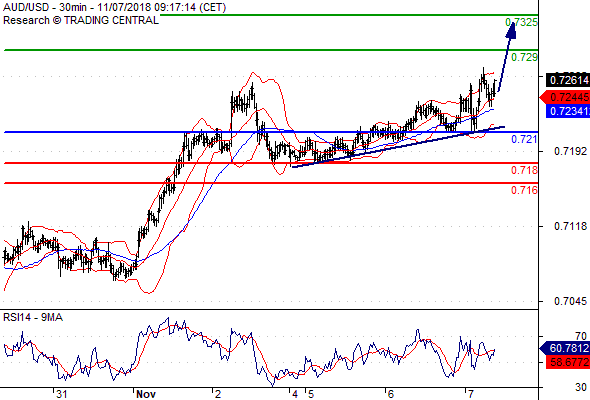Click the Research © TRADING CENTRAL credit
Viewport: 590px width, 400px height.
[x=81, y=20]
